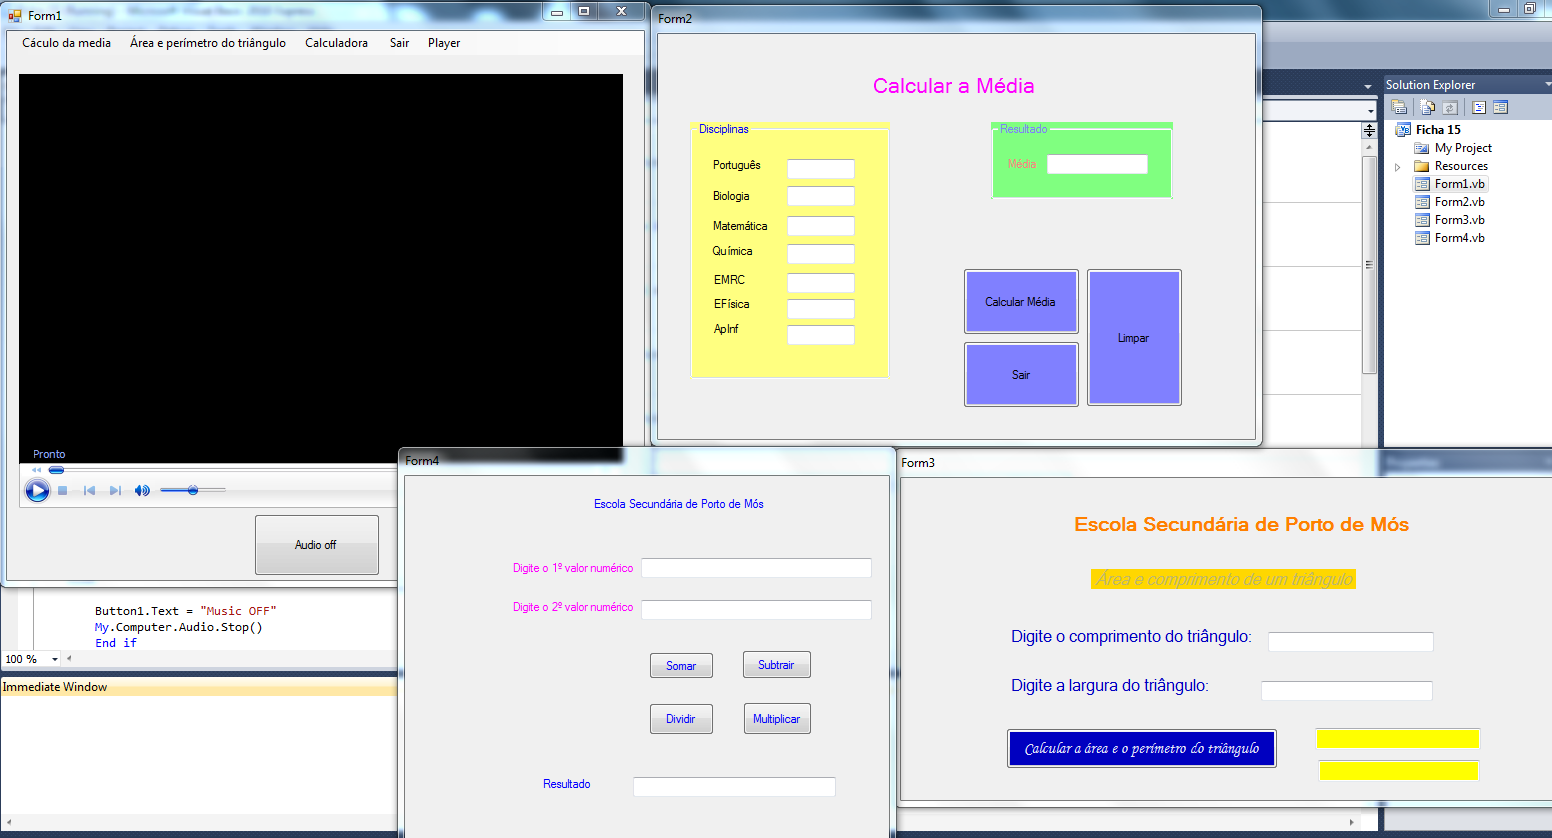Click Show All Files in Solution Explorer

point(1427,108)
